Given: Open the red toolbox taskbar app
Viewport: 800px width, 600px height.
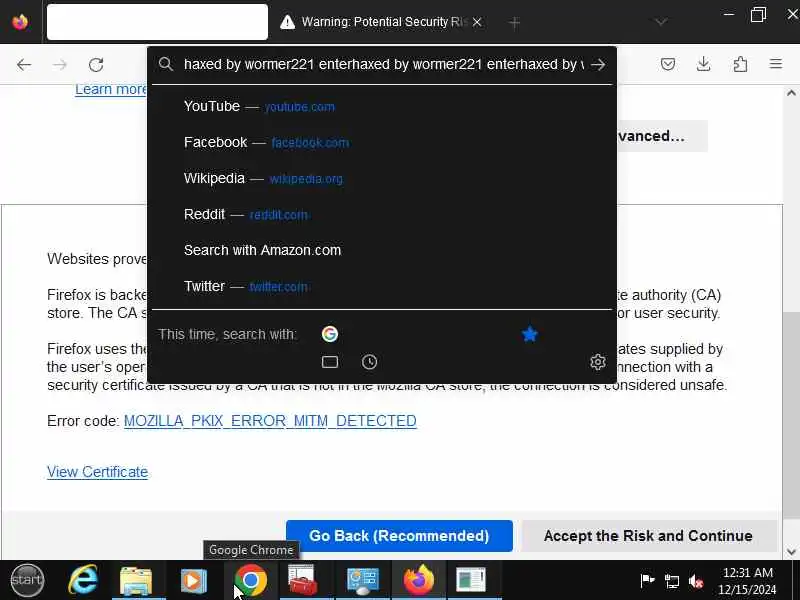Looking at the screenshot, I should pyautogui.click(x=303, y=580).
